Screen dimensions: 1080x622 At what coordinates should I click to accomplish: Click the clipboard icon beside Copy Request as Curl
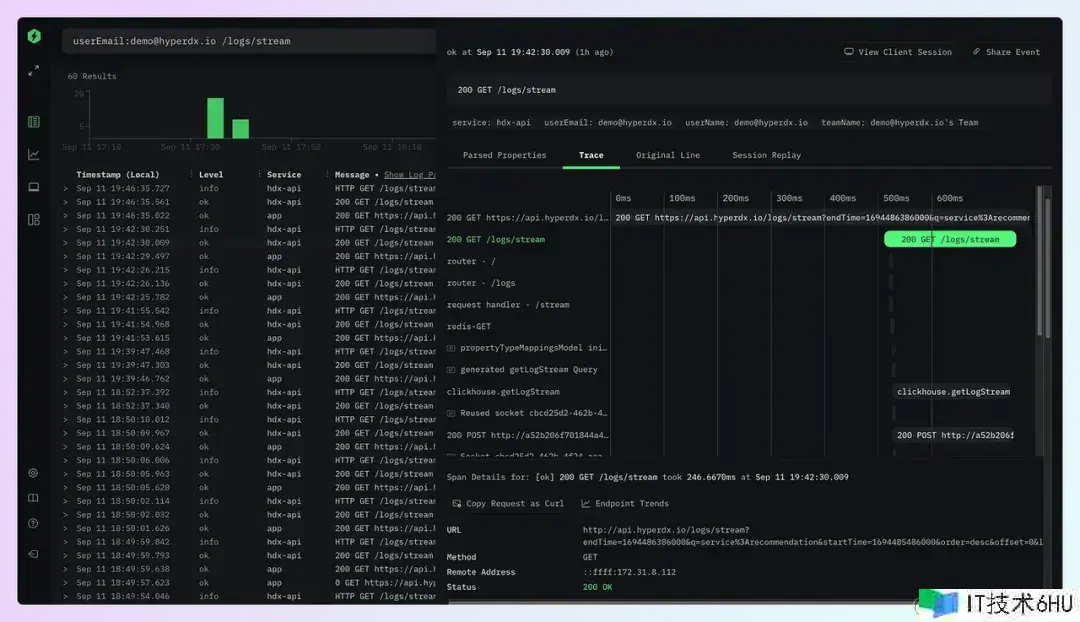point(456,504)
